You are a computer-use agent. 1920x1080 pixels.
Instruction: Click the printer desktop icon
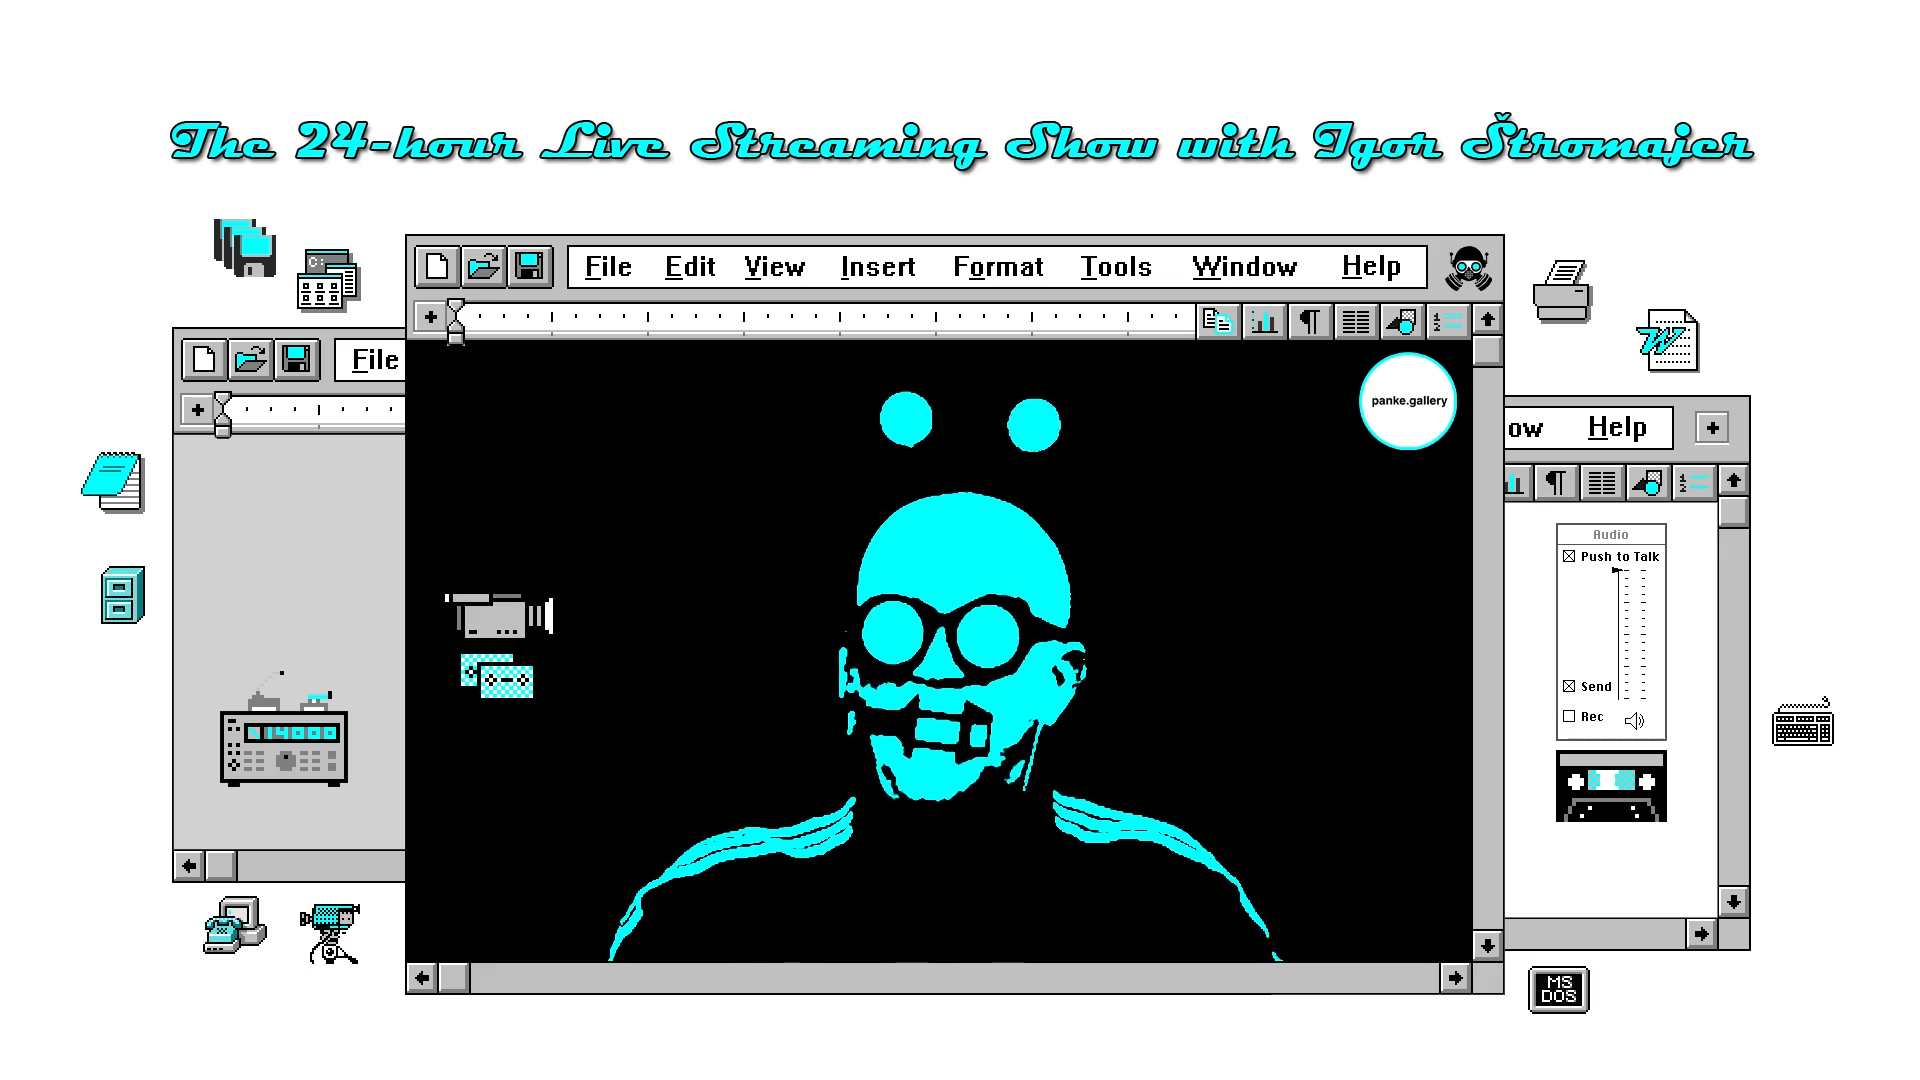tap(1562, 290)
